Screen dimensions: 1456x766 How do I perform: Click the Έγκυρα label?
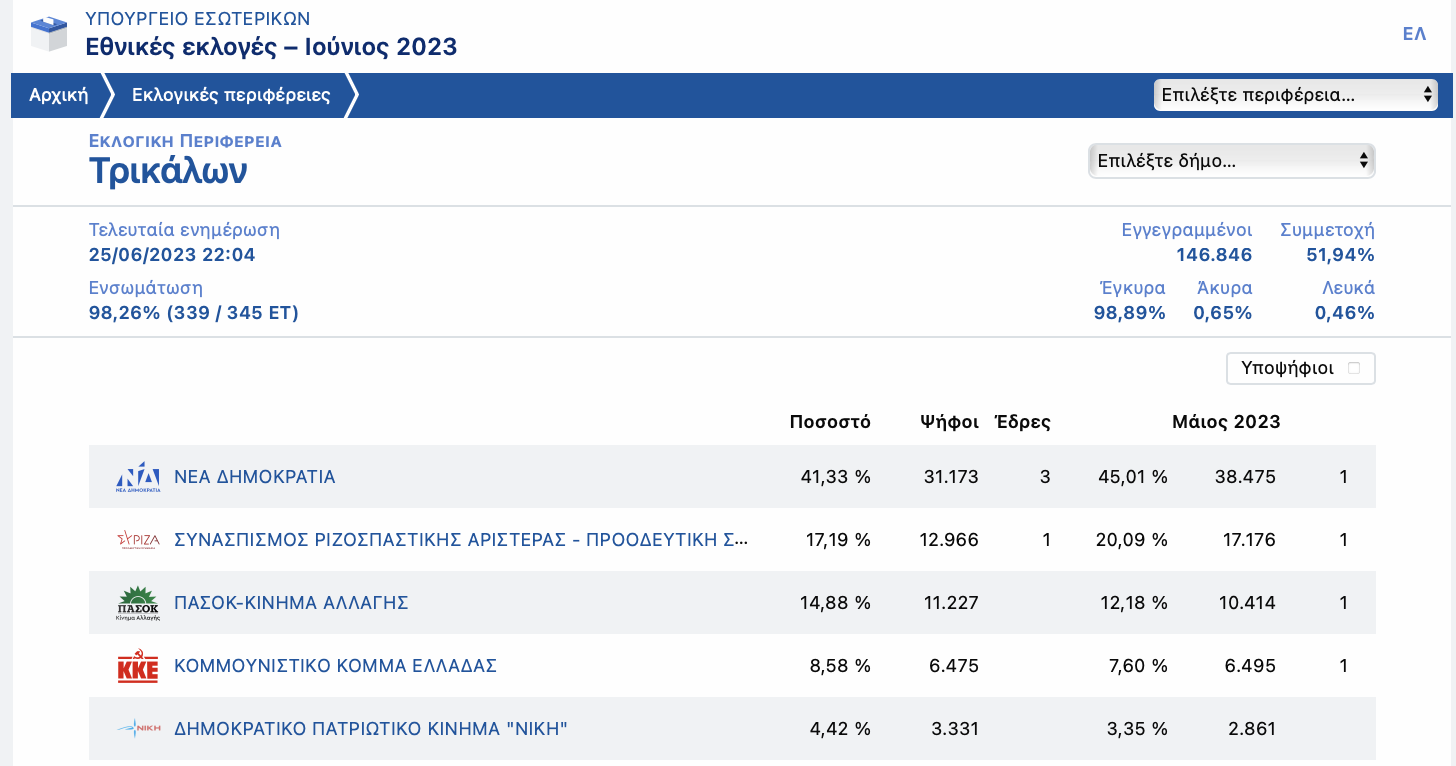click(x=1132, y=288)
